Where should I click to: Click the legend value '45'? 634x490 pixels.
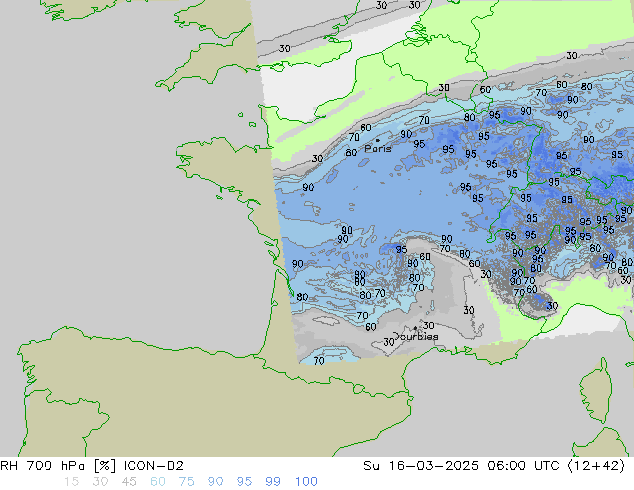(129, 482)
